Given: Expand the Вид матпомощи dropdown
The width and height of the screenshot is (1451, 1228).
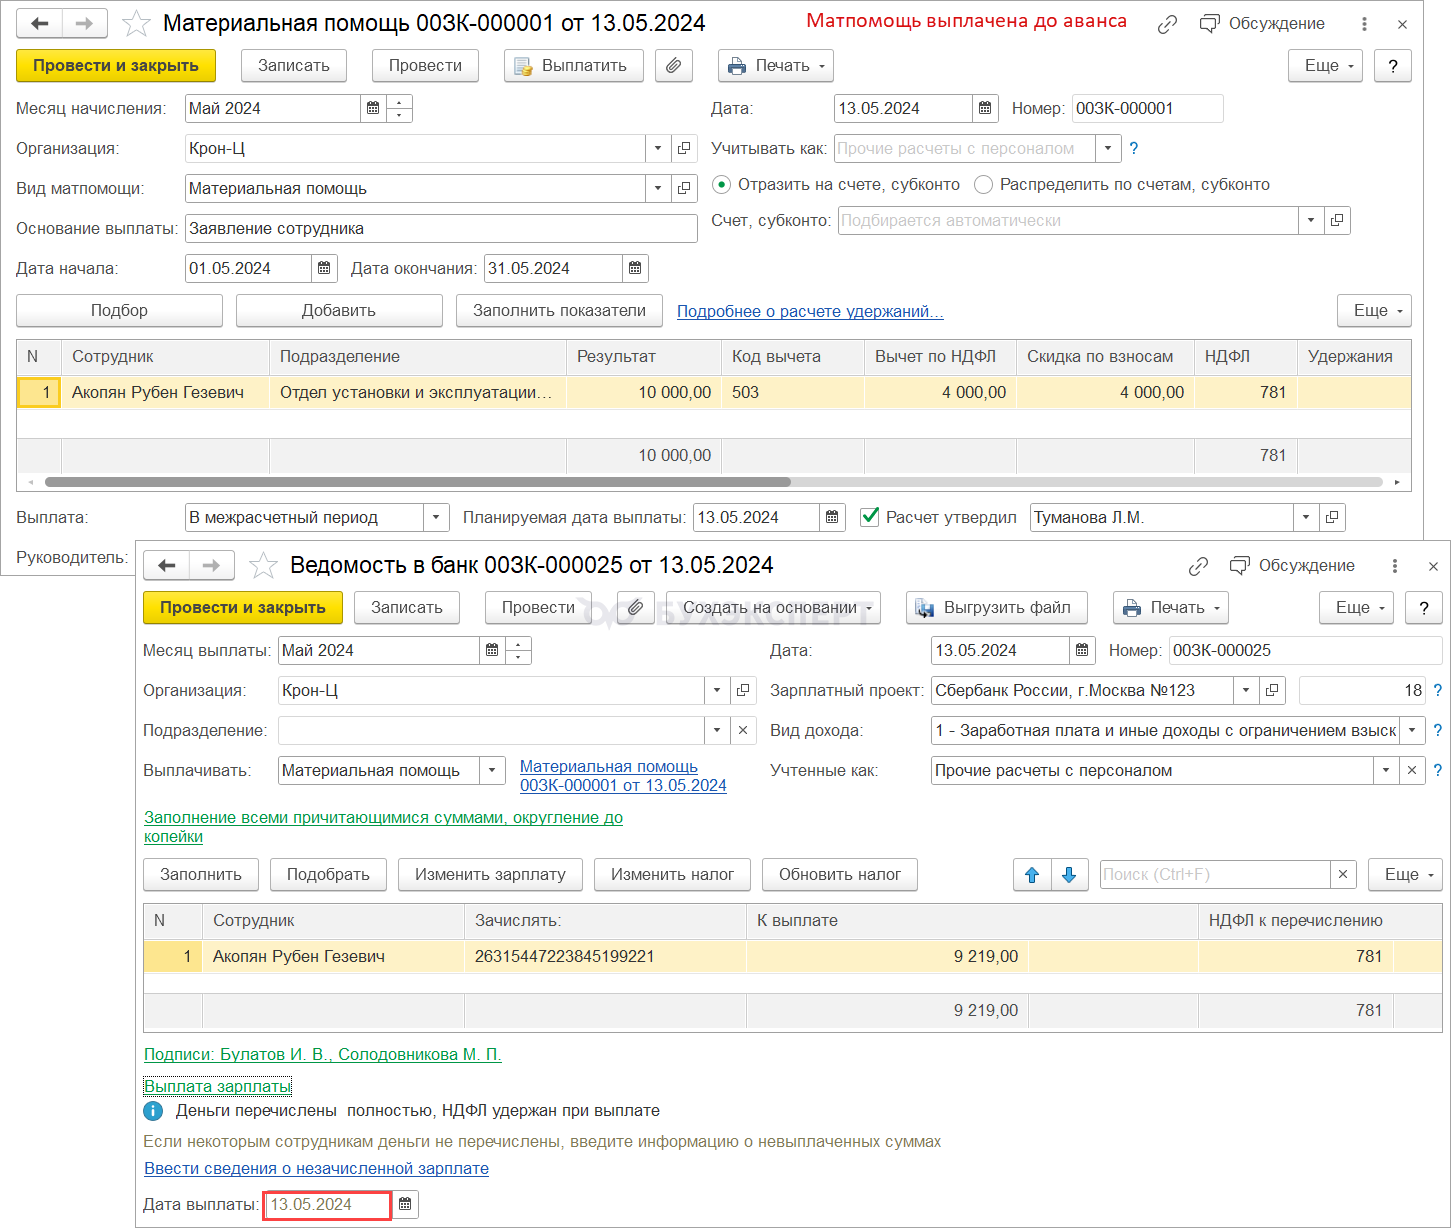Looking at the screenshot, I should click(658, 188).
